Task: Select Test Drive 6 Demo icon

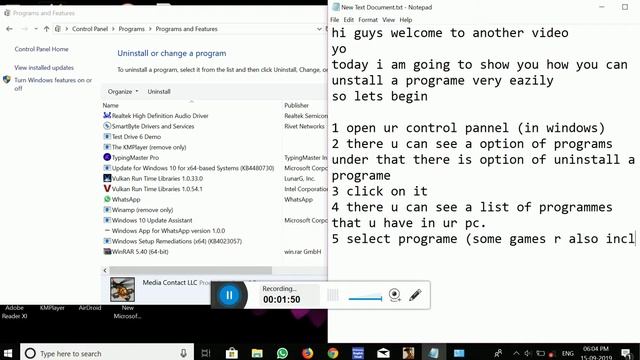Action: coord(107,136)
